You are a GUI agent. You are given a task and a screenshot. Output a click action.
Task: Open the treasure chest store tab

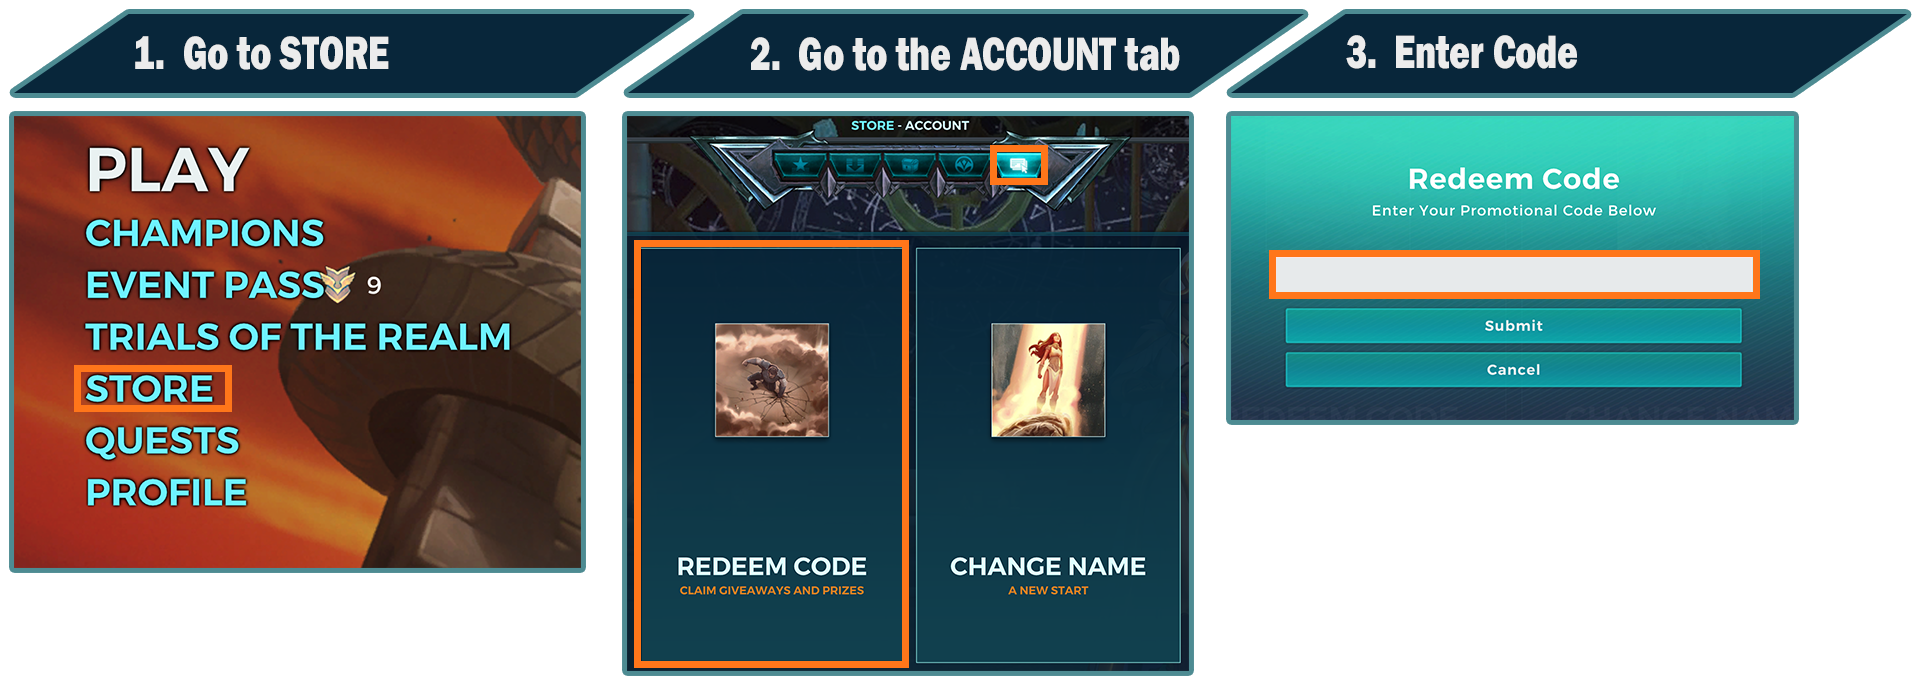pos(909,165)
